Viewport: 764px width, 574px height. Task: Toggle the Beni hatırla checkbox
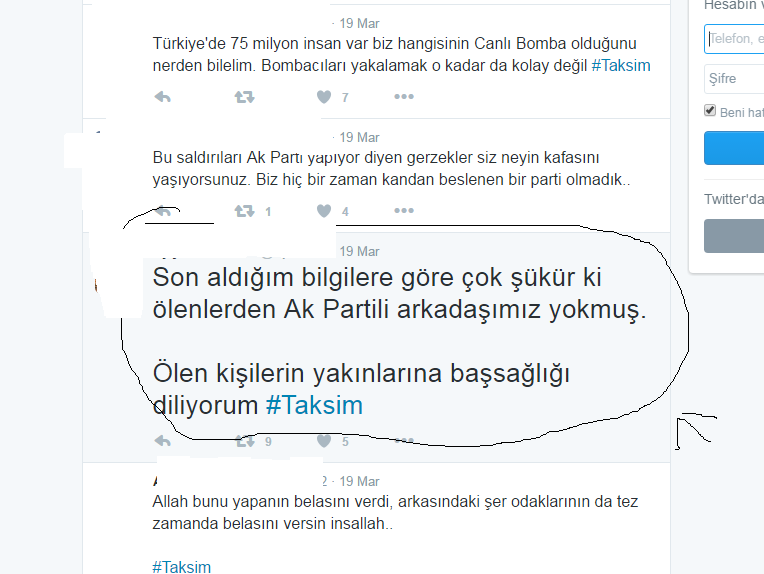(x=710, y=110)
